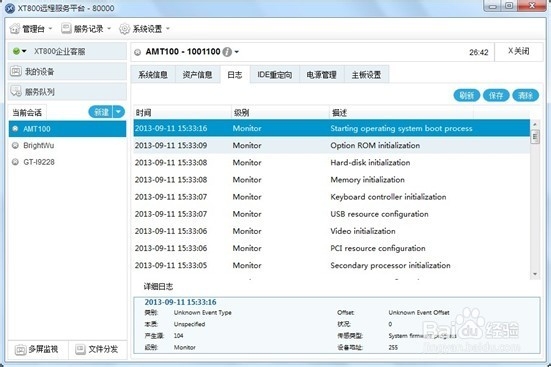The image size is (551, 367).
Task: Select the GT-I9228 session
Action: tap(67, 162)
